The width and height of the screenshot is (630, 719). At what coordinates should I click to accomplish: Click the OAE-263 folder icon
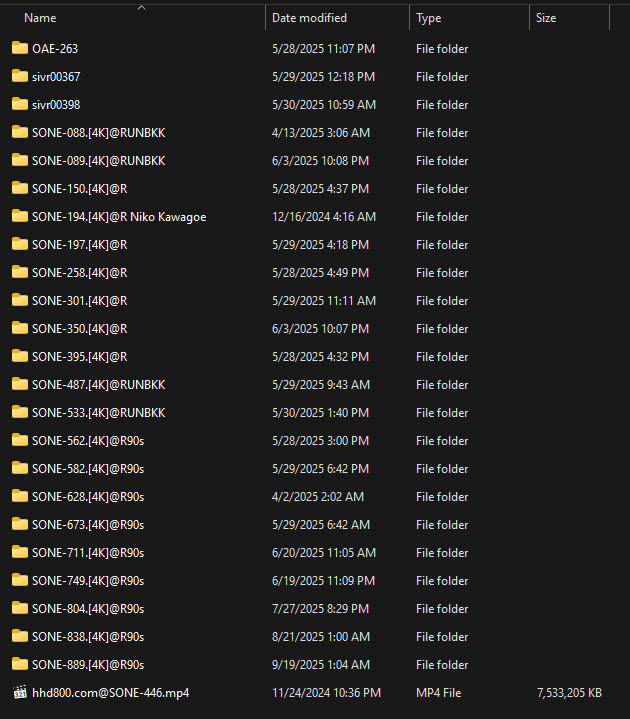tap(20, 48)
